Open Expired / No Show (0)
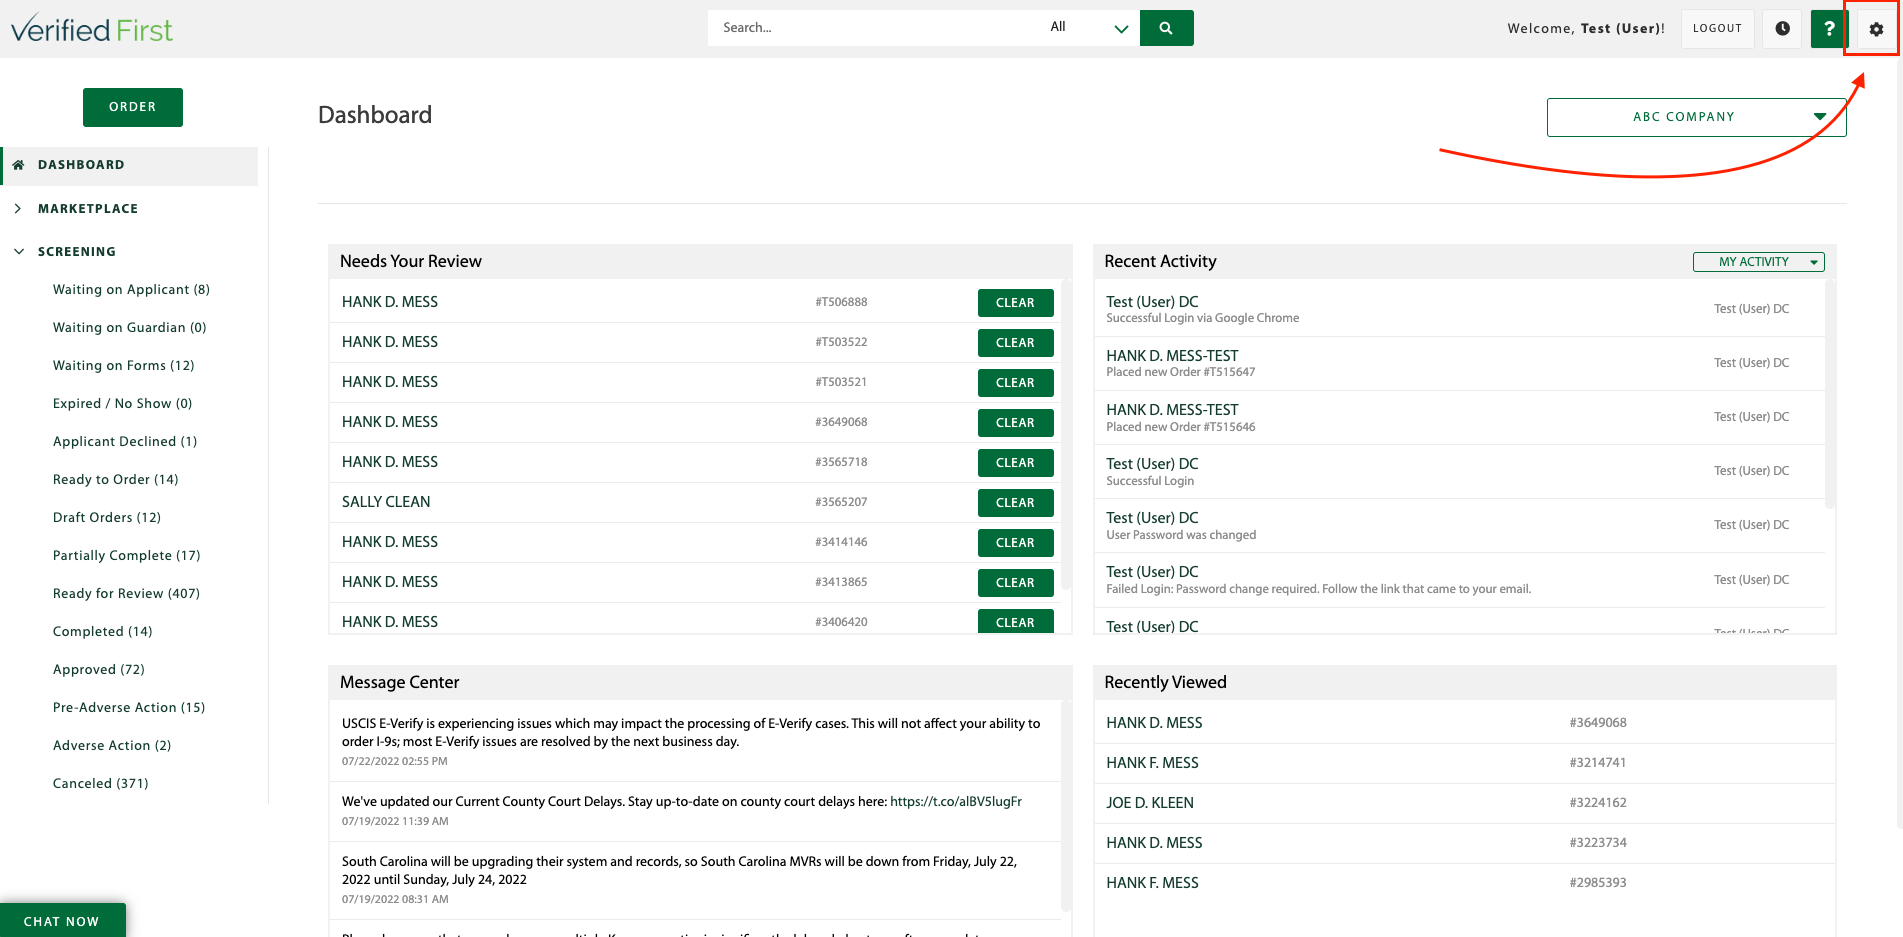 tap(122, 404)
